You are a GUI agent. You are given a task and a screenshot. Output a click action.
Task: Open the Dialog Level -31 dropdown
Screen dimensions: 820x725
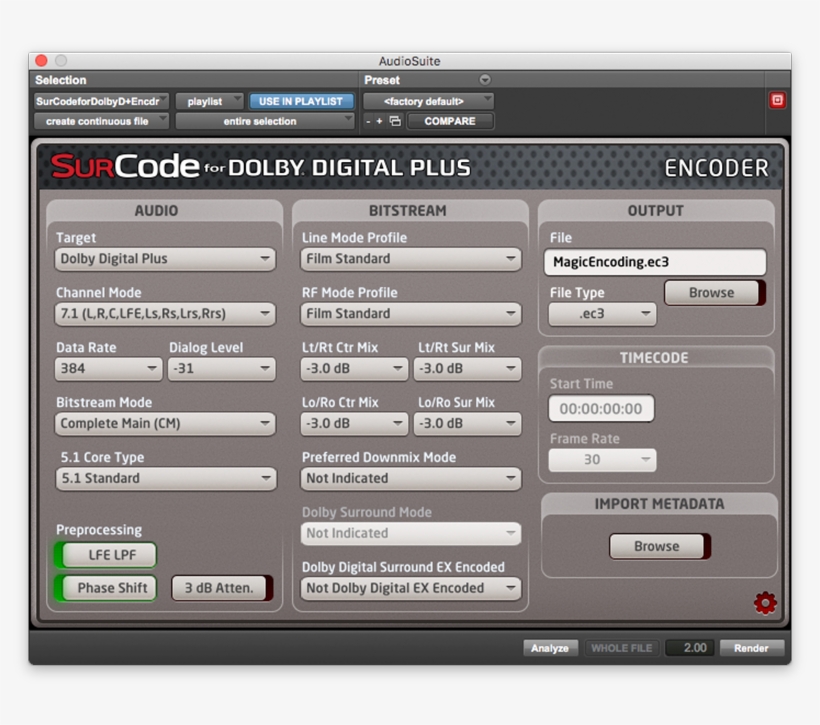[222, 369]
